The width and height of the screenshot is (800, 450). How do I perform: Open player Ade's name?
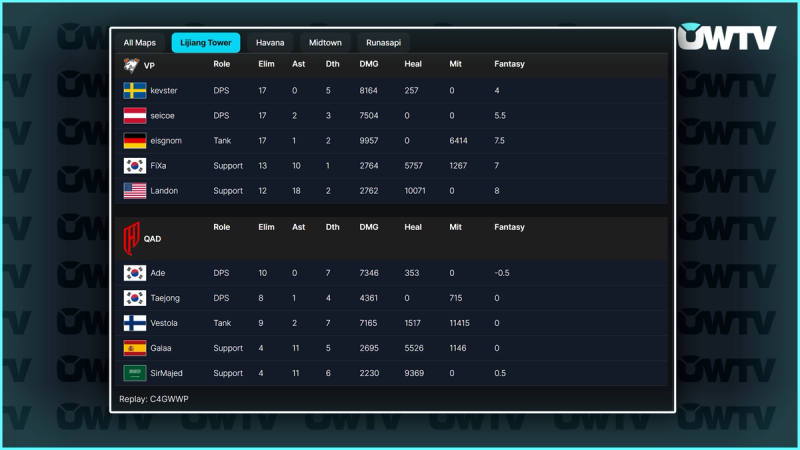pyautogui.click(x=158, y=273)
